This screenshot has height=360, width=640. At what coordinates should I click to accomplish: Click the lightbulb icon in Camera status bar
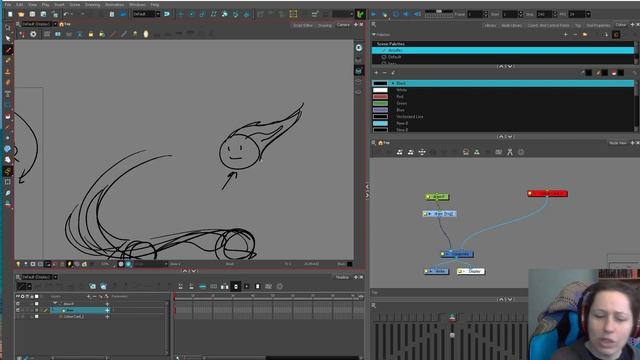click(x=18, y=264)
